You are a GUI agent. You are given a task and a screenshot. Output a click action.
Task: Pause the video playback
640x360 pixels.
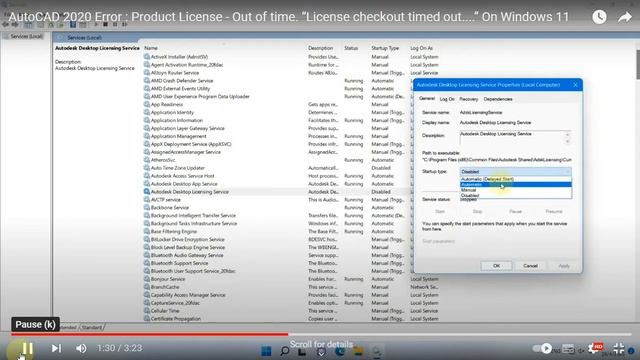click(x=27, y=348)
